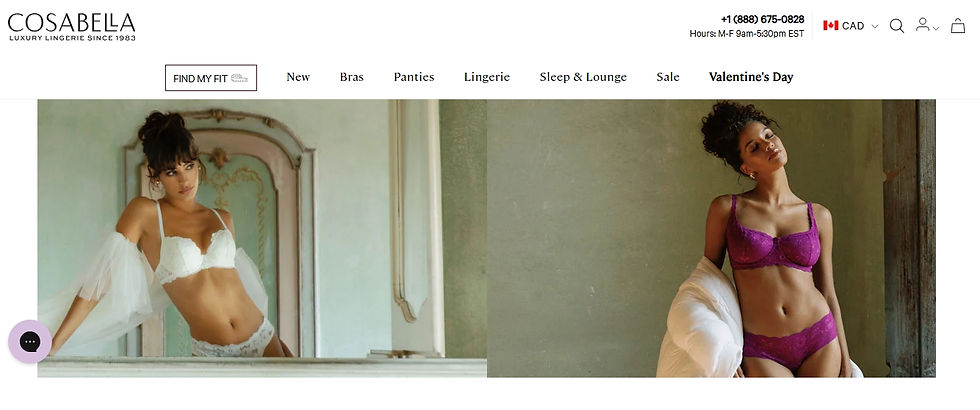Open the purple chat bubble widget

pyautogui.click(x=29, y=341)
